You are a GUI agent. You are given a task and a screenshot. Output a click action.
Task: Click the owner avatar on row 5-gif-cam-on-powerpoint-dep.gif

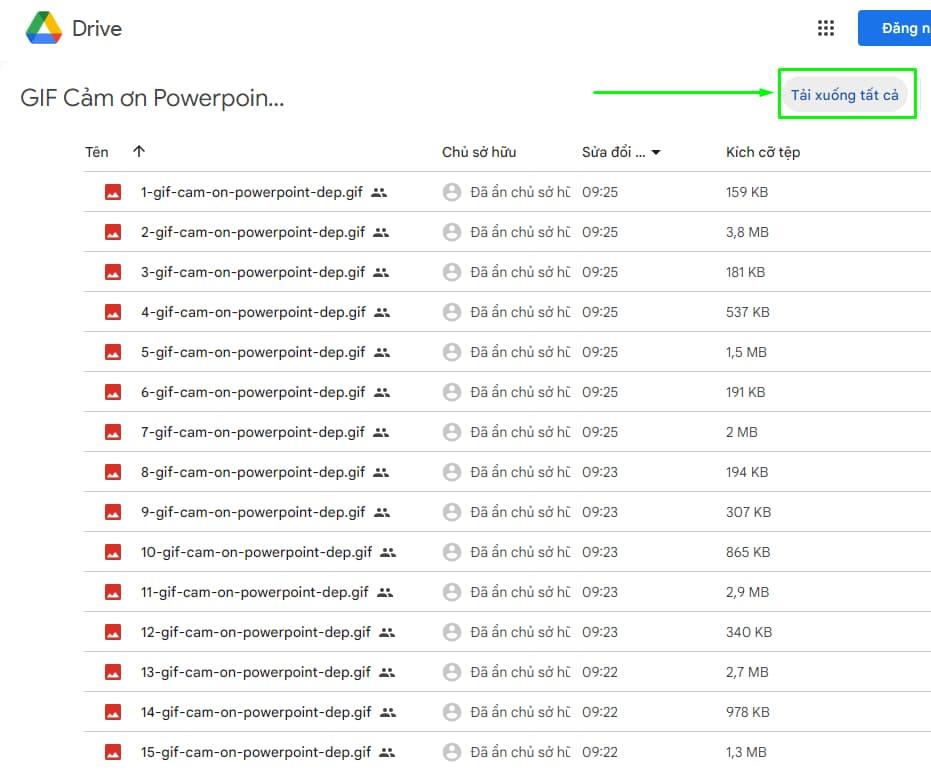click(451, 351)
